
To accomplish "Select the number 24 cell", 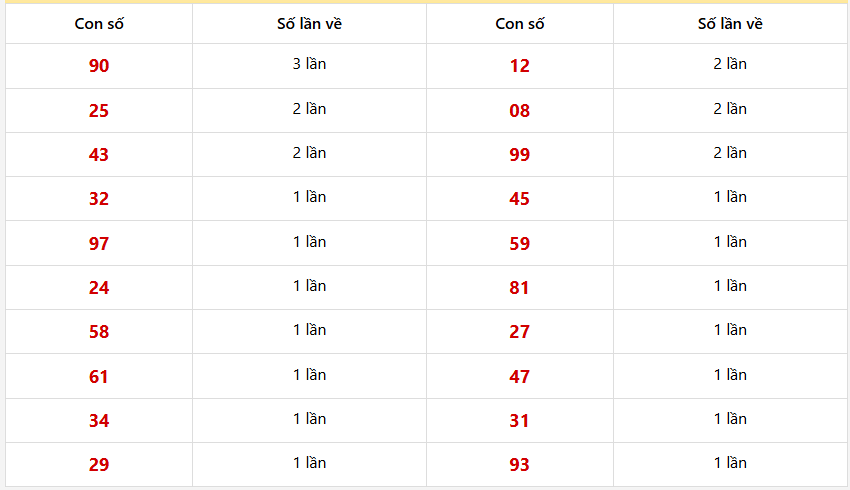I will pyautogui.click(x=99, y=287).
